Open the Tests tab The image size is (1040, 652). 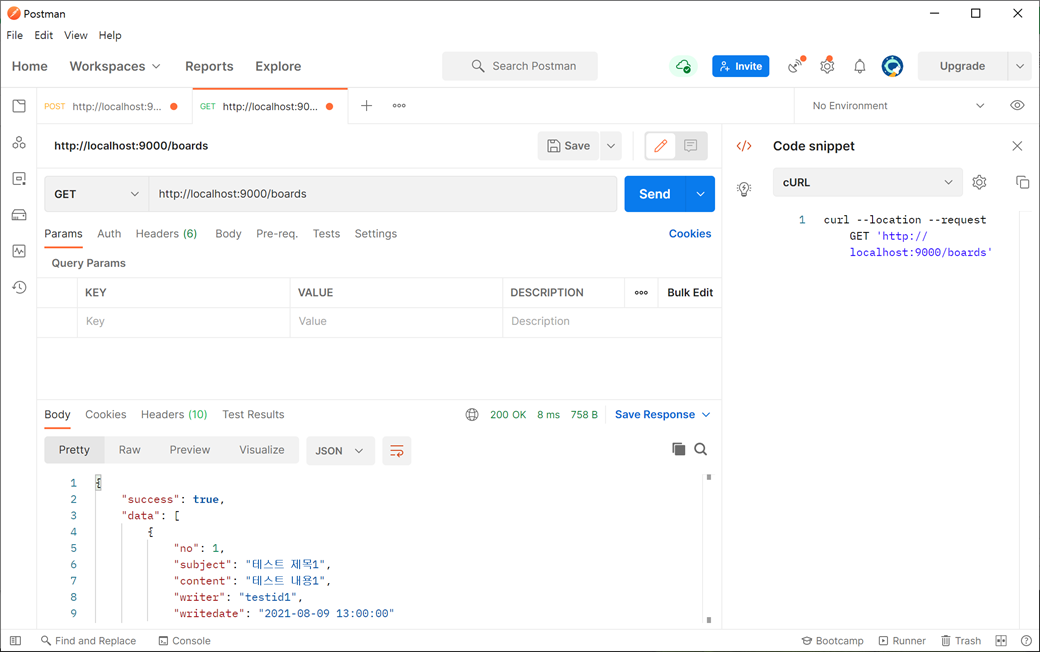click(326, 233)
